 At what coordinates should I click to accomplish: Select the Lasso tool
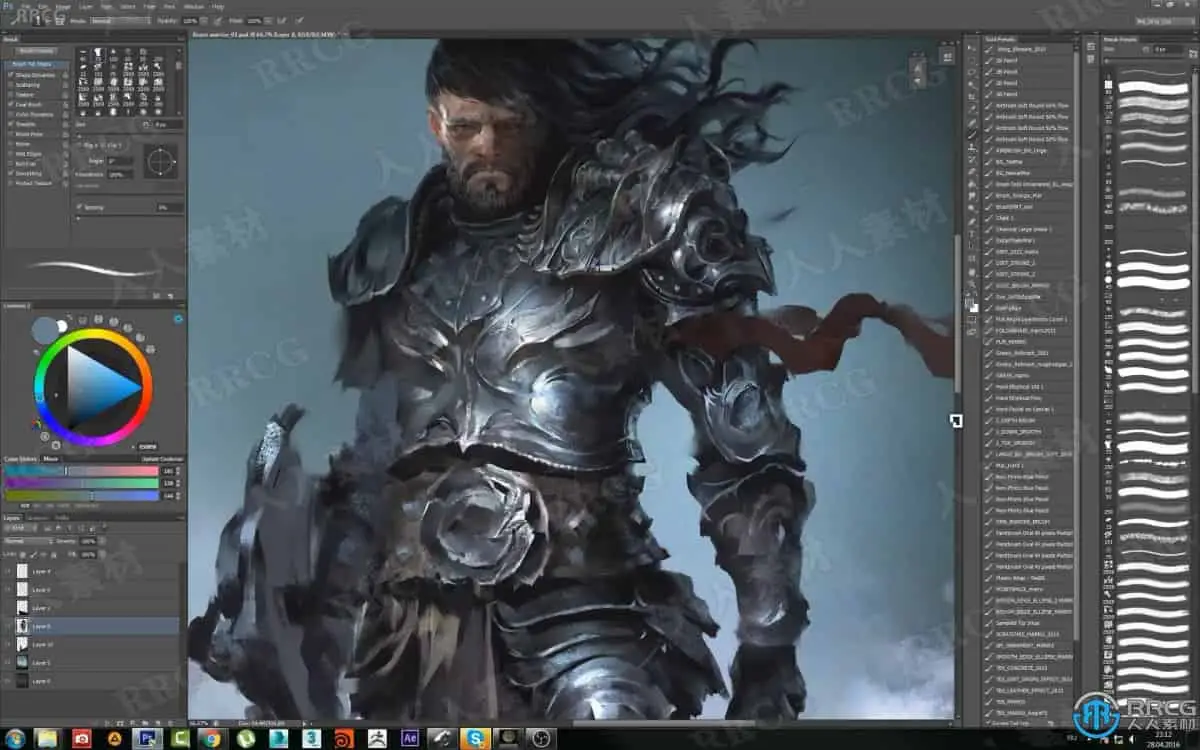971,72
